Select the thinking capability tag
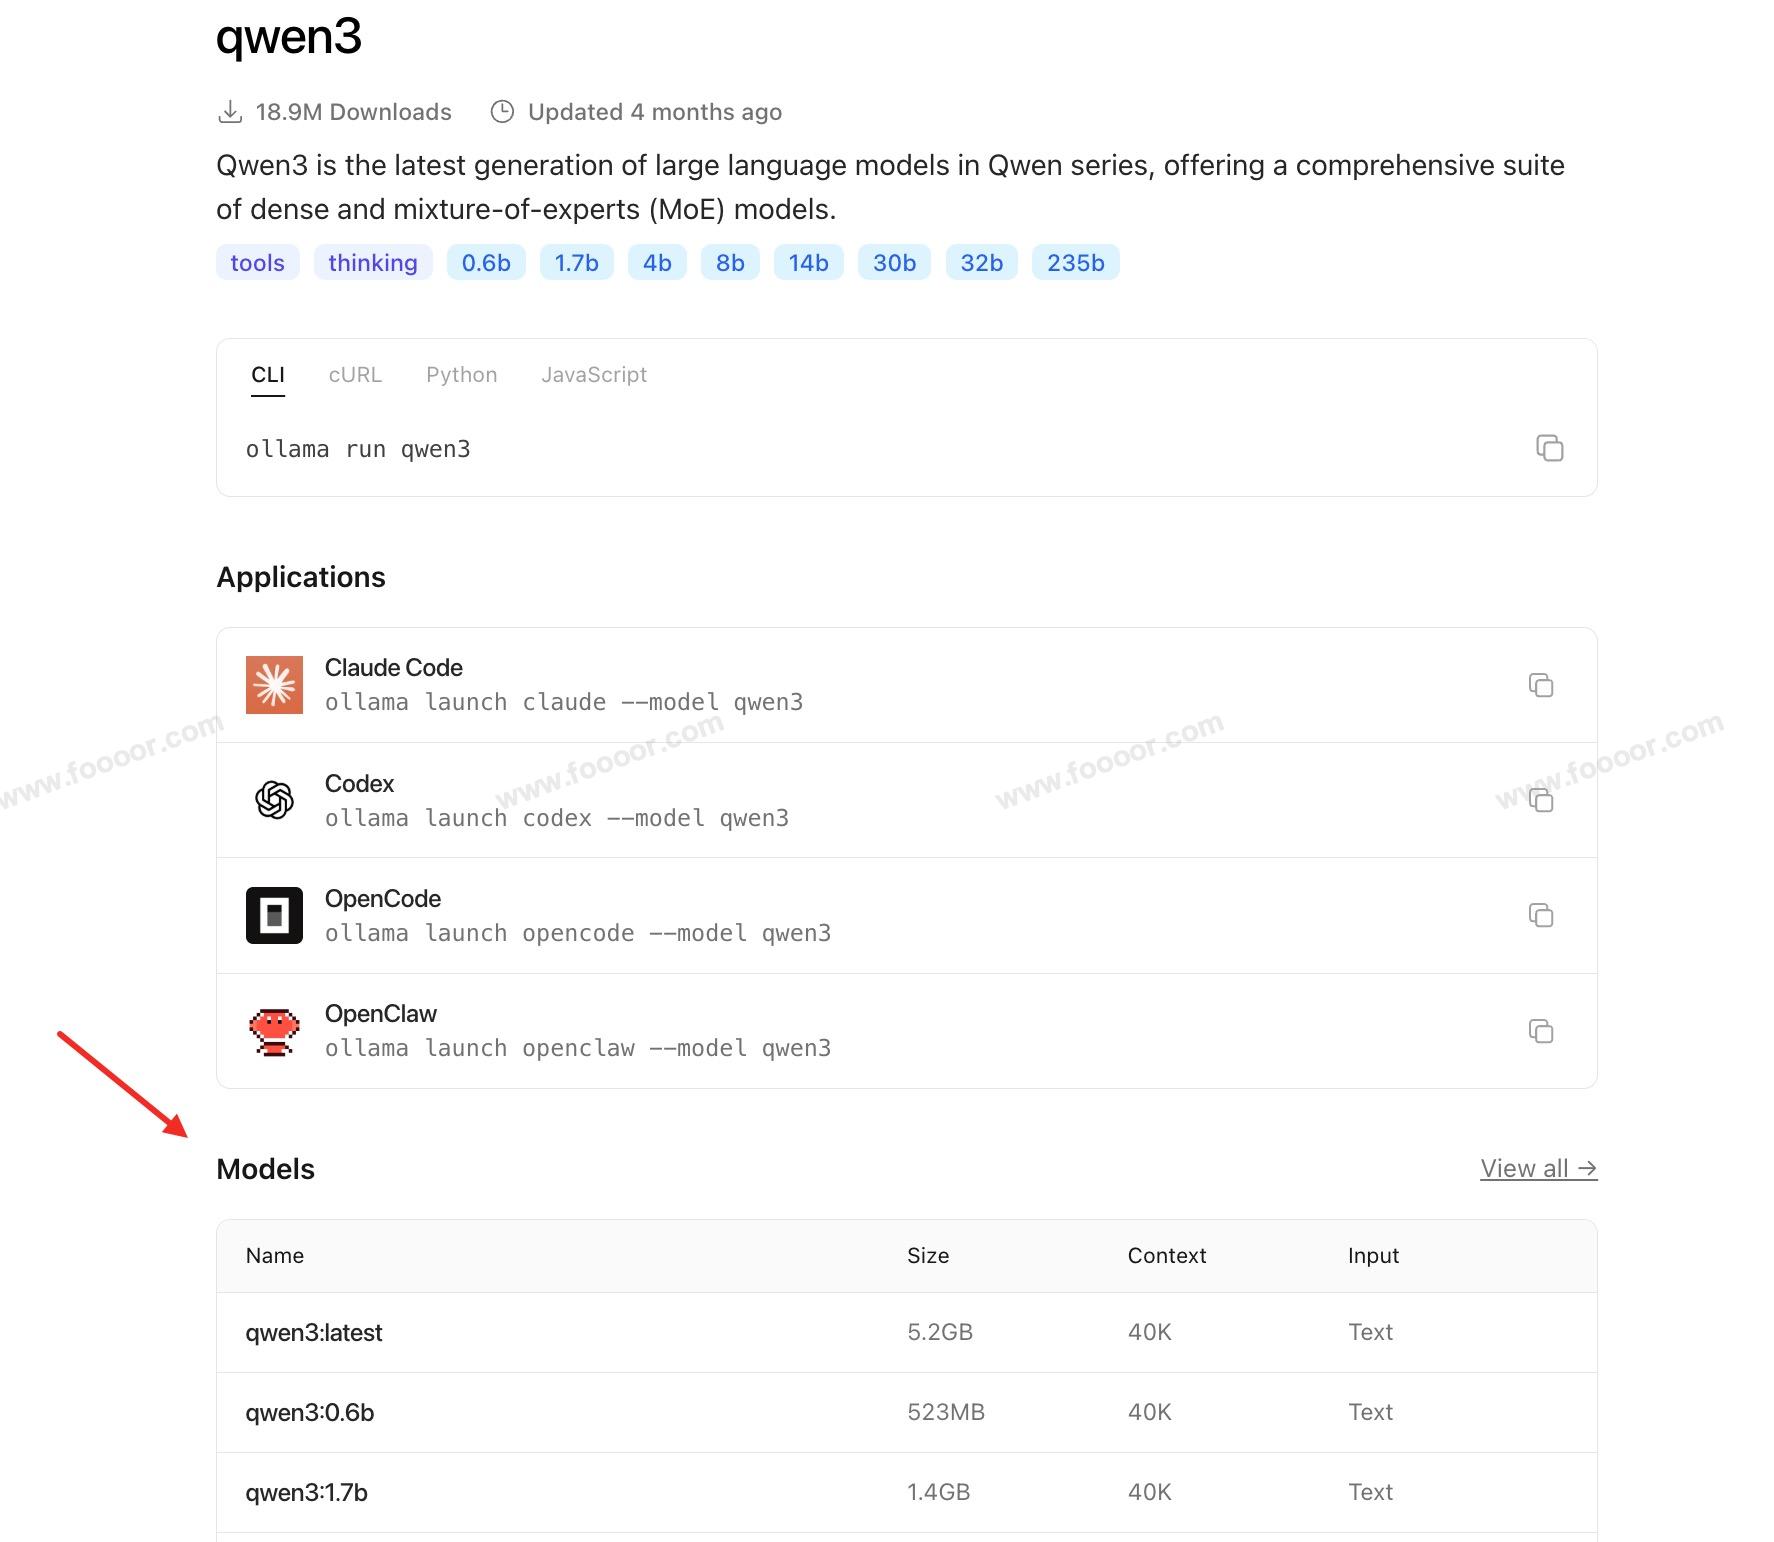Image resolution: width=1774 pixels, height=1542 pixels. [373, 263]
